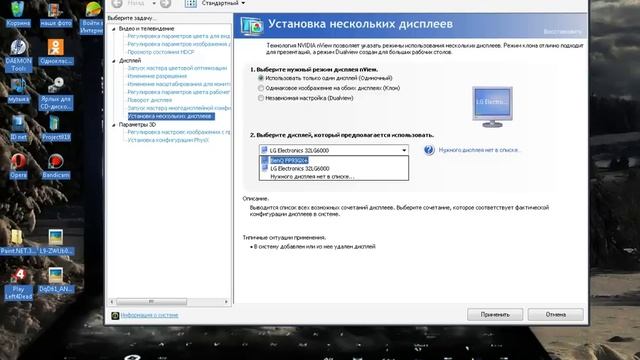The width and height of the screenshot is (640, 360).
Task: Click the Back arrow in NVIDIA toolbar
Action: (x=117, y=3)
